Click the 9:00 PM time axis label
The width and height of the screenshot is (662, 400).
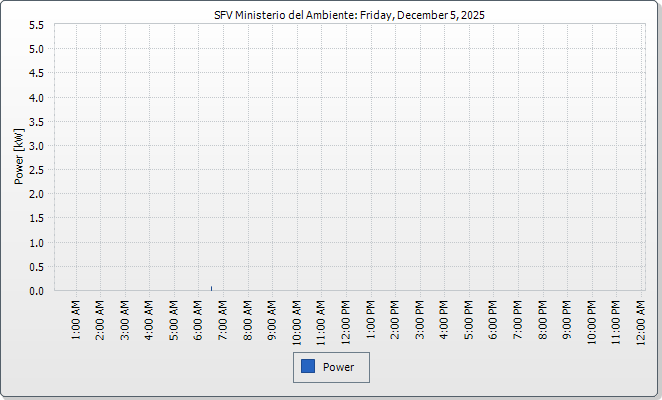pos(566,318)
